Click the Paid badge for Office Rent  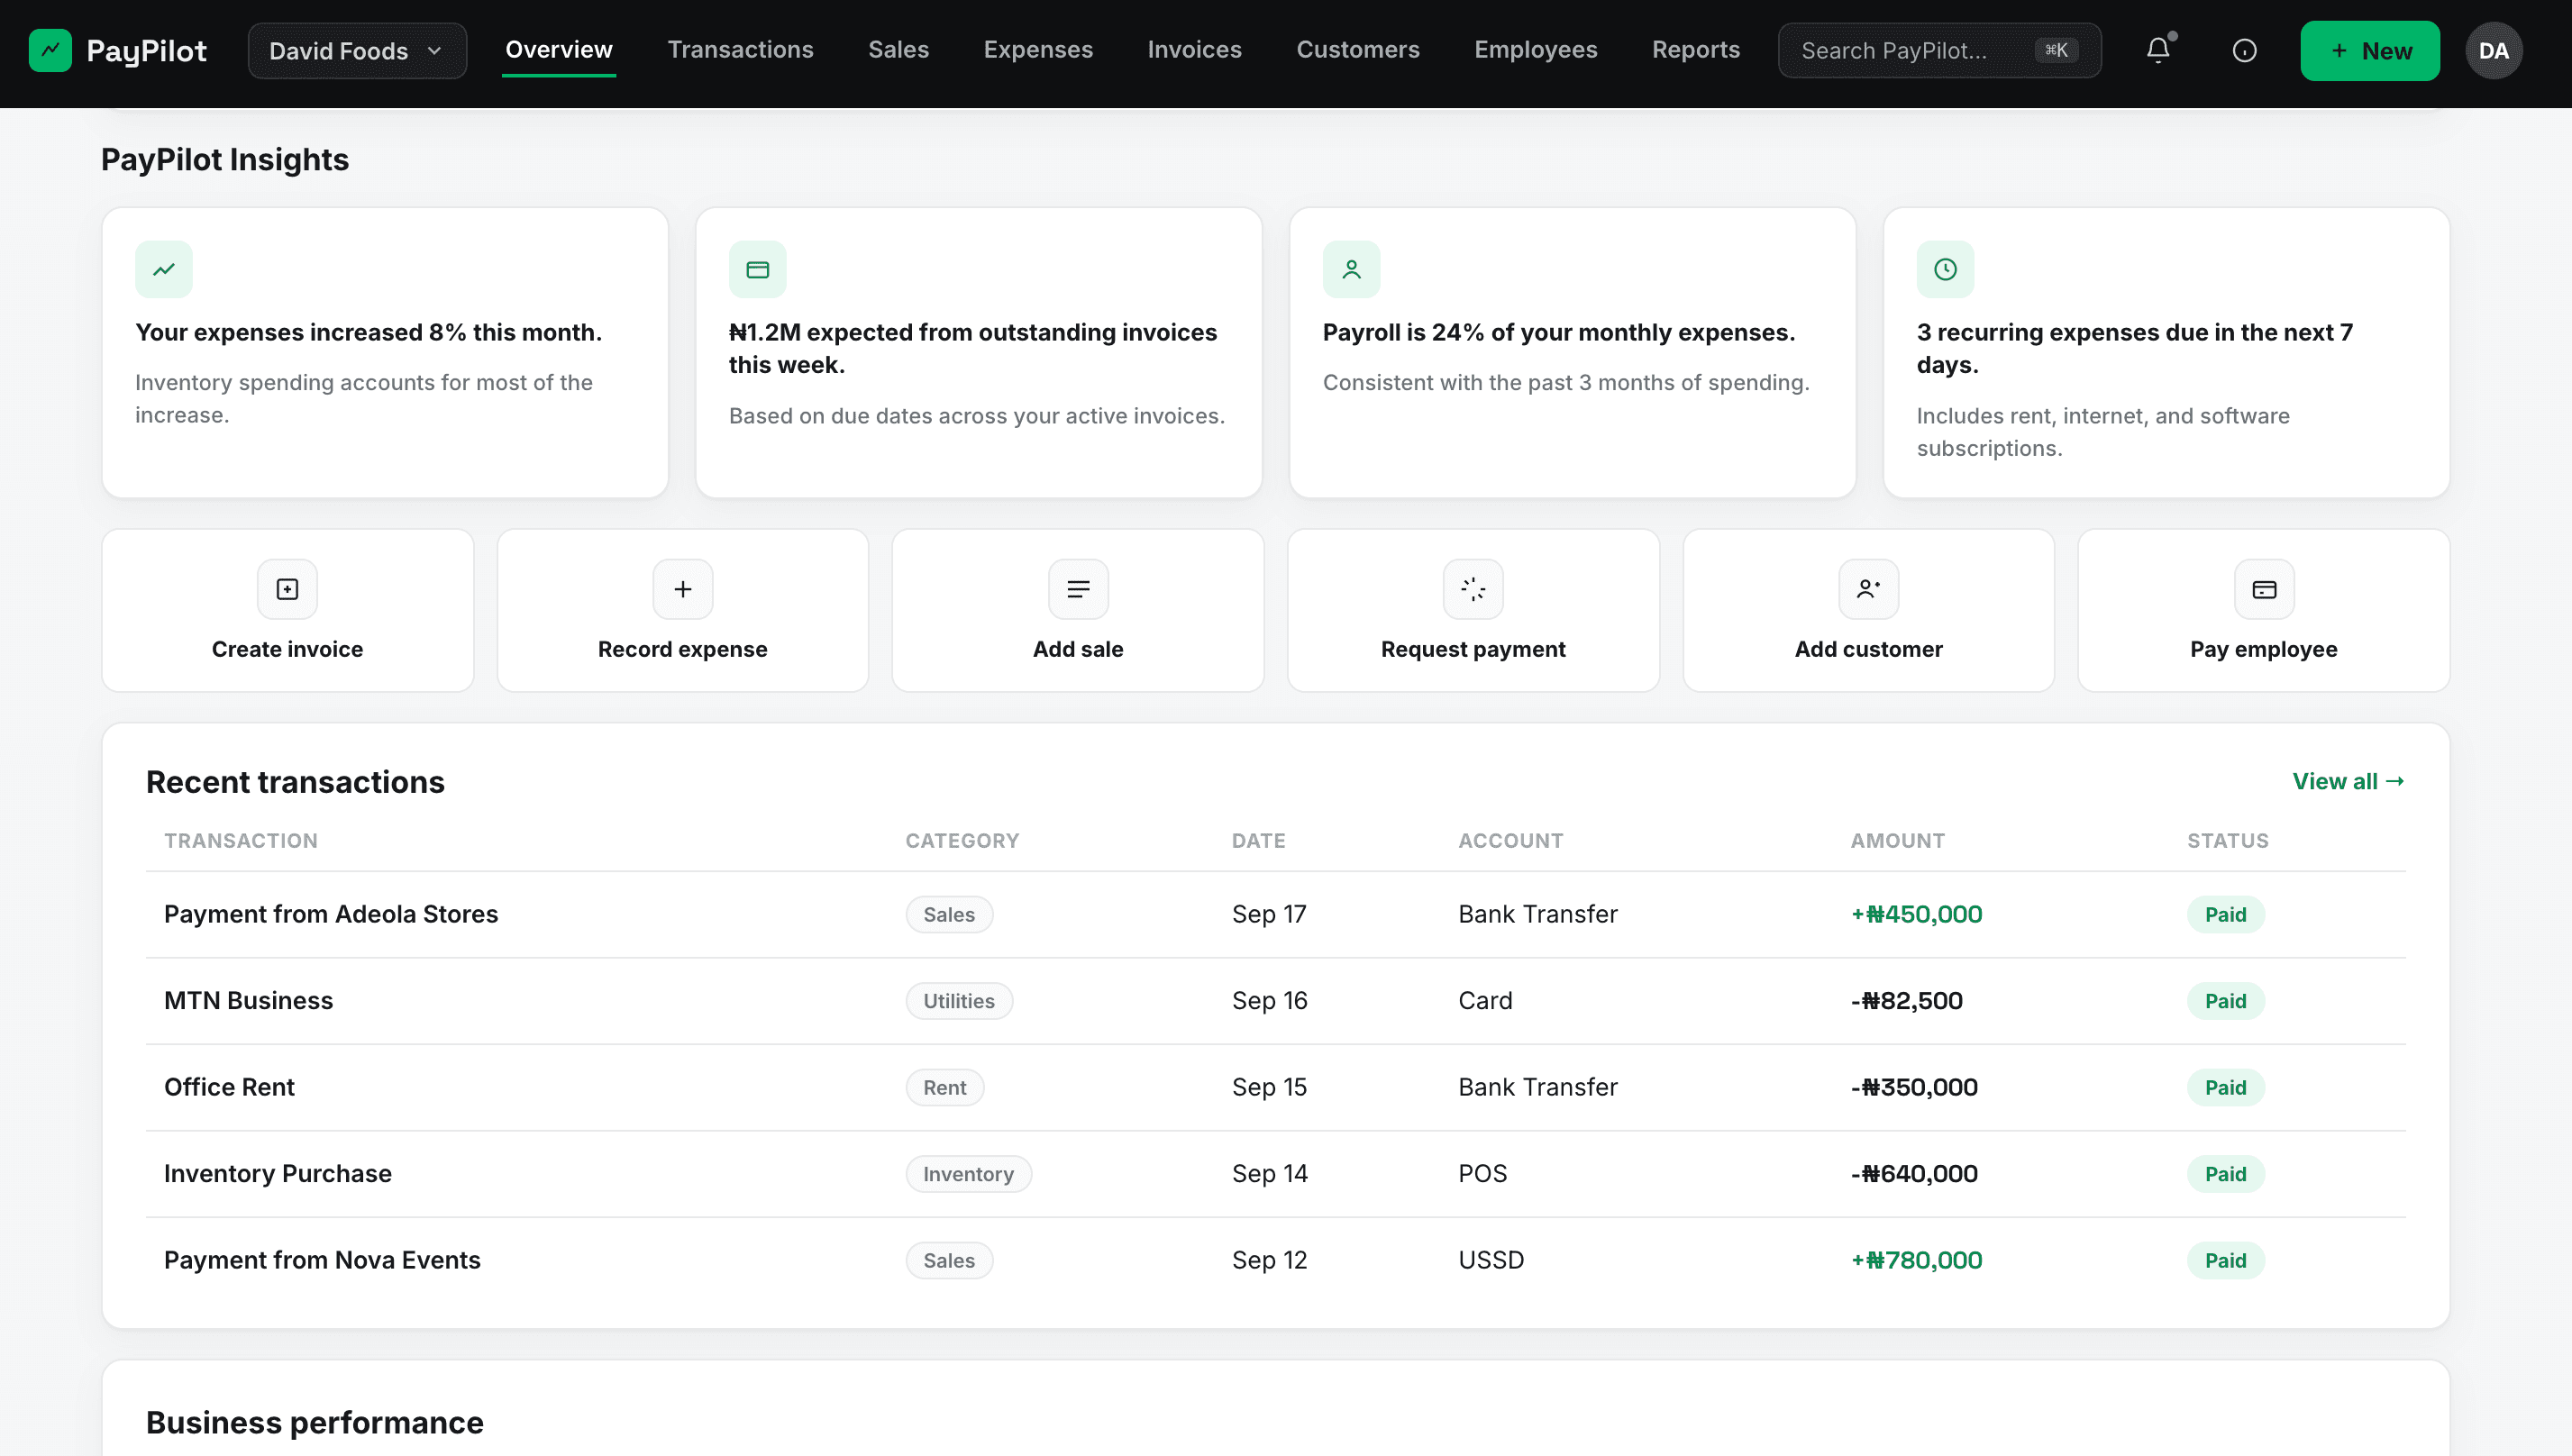pyautogui.click(x=2225, y=1087)
